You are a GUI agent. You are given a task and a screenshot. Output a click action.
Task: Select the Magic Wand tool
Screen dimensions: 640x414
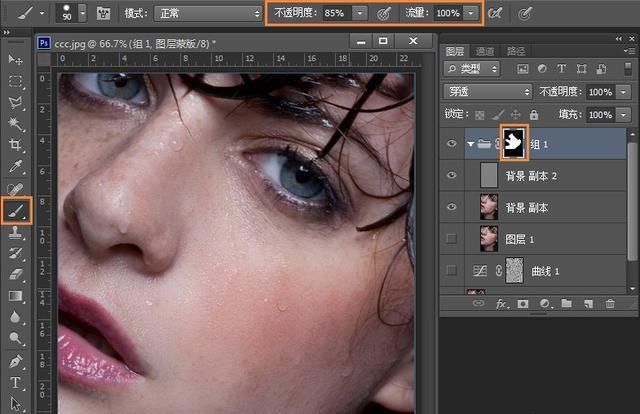tap(16, 124)
